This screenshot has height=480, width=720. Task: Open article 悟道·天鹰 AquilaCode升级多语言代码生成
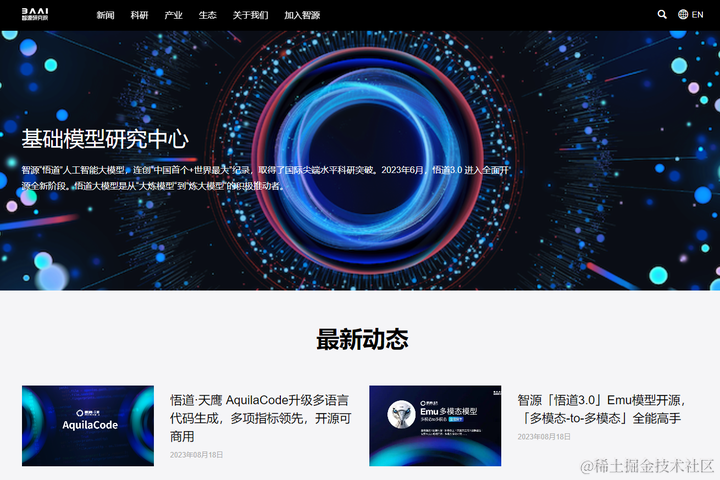pyautogui.click(x=260, y=418)
